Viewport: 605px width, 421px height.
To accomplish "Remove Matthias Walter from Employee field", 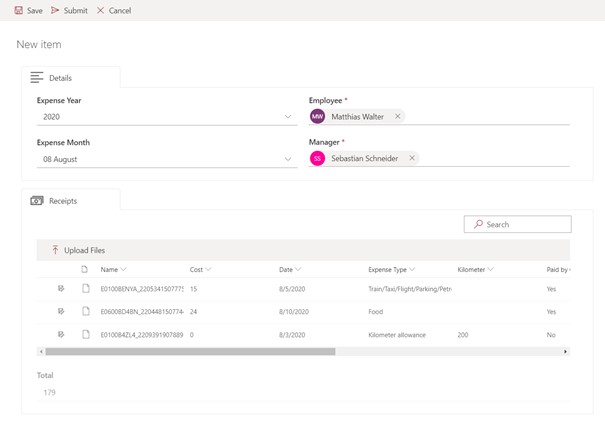I will (397, 116).
